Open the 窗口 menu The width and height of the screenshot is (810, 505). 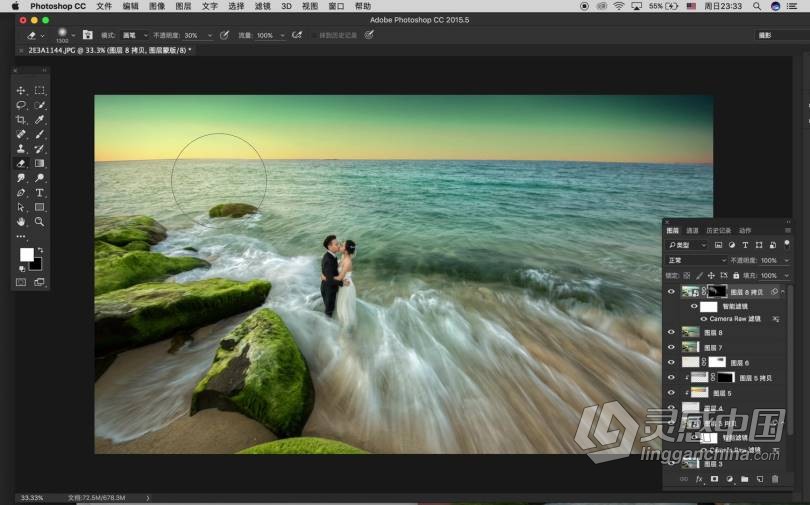(336, 6)
